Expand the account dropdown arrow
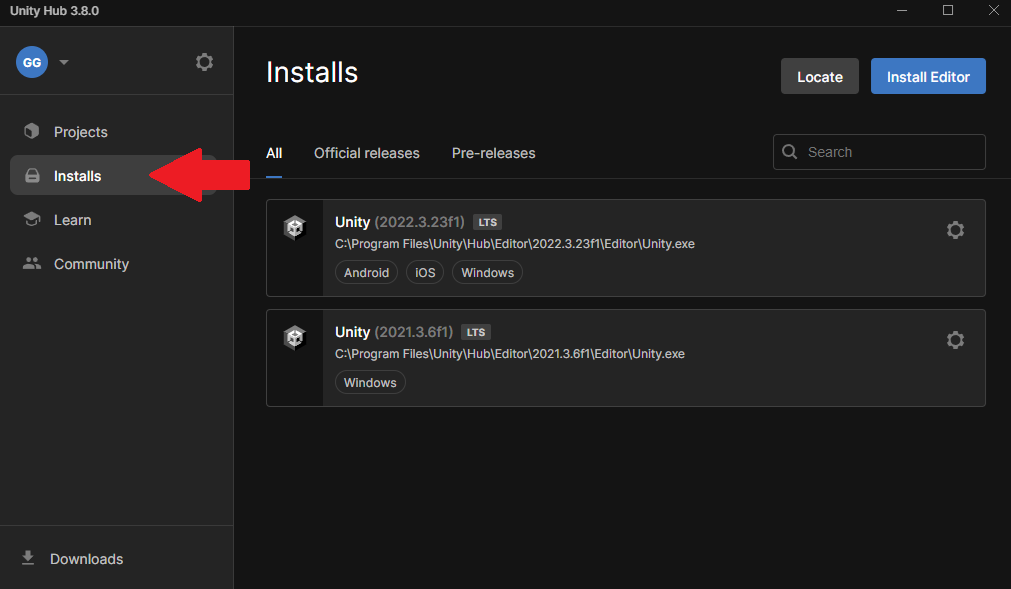The width and height of the screenshot is (1011, 589). tap(64, 63)
